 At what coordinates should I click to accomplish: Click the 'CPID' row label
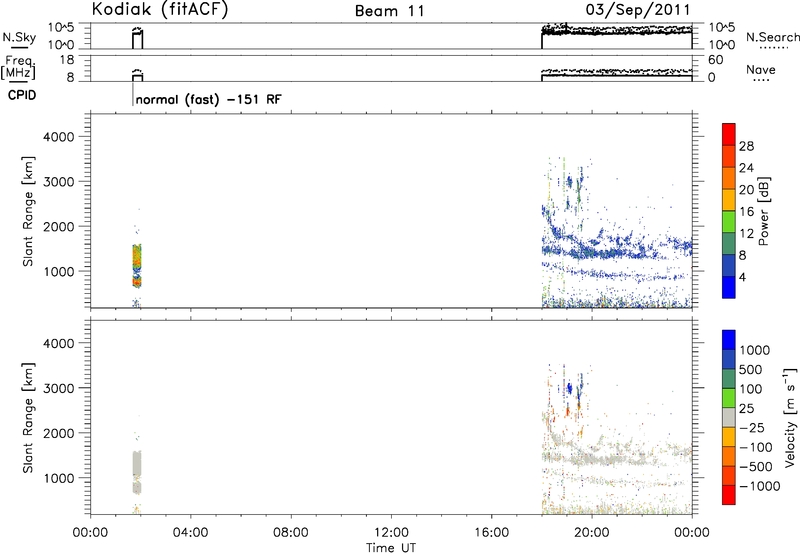(x=22, y=95)
